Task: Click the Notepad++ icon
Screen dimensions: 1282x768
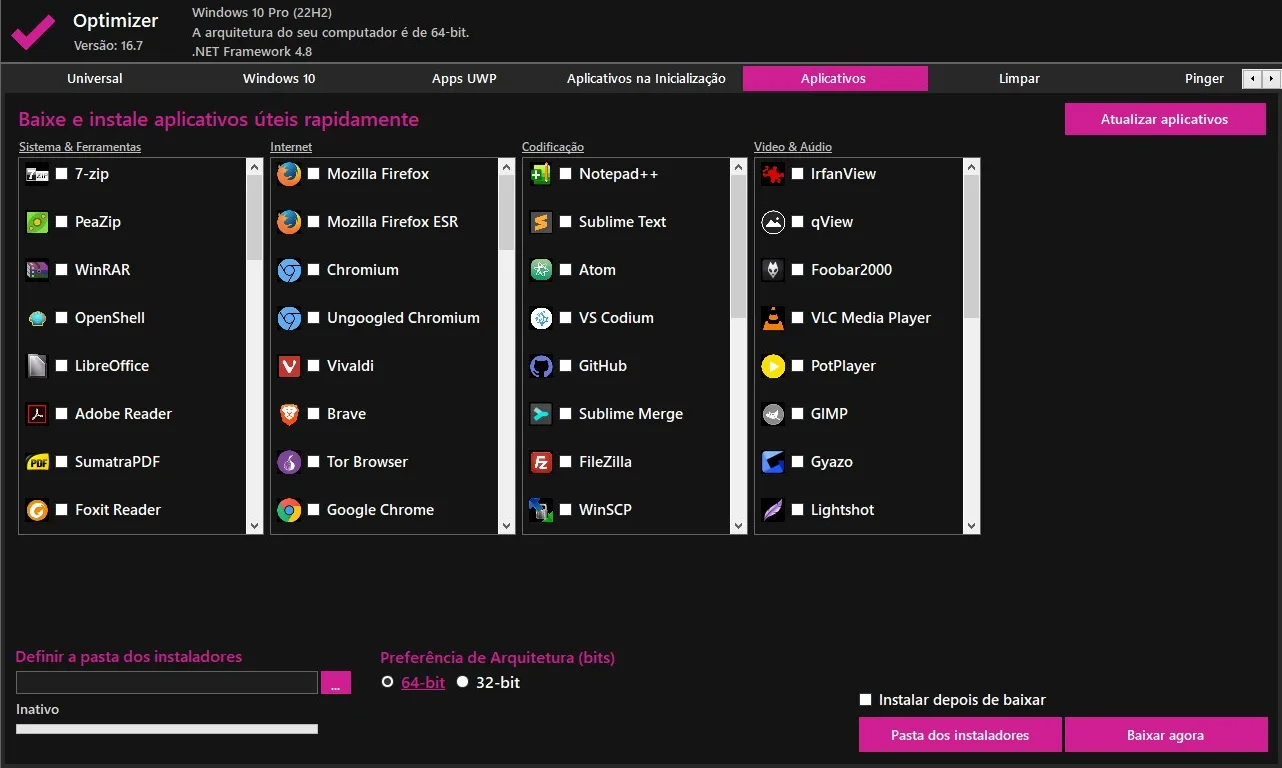Action: coord(541,174)
